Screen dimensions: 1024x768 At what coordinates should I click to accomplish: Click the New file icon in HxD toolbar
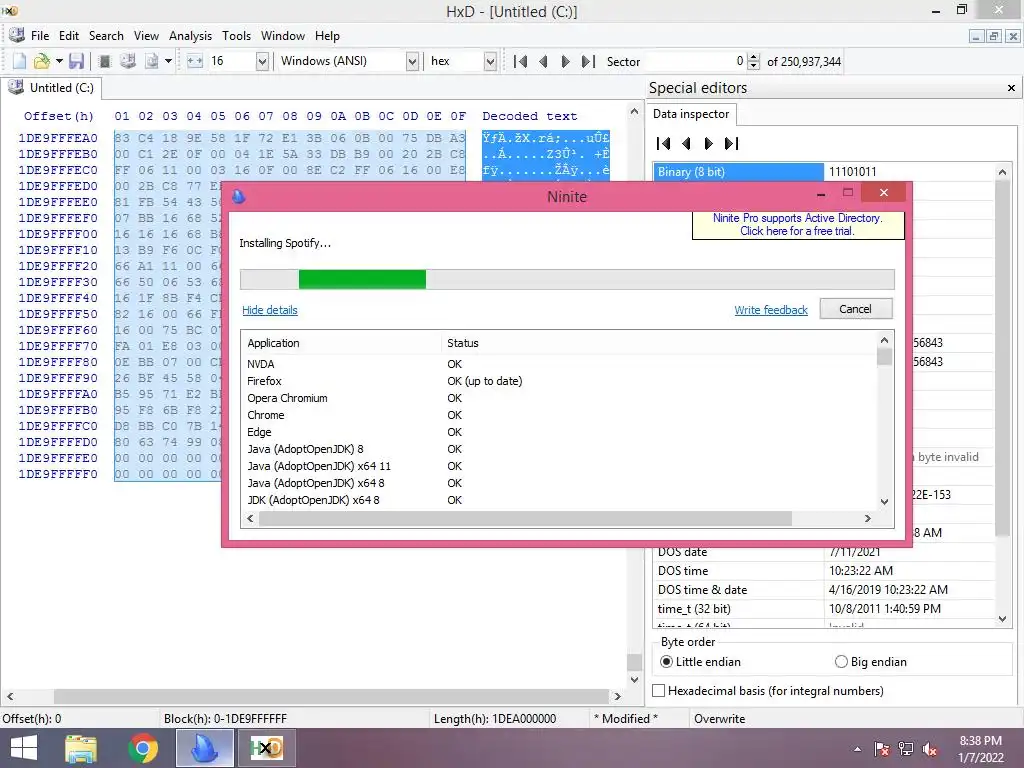pos(20,61)
